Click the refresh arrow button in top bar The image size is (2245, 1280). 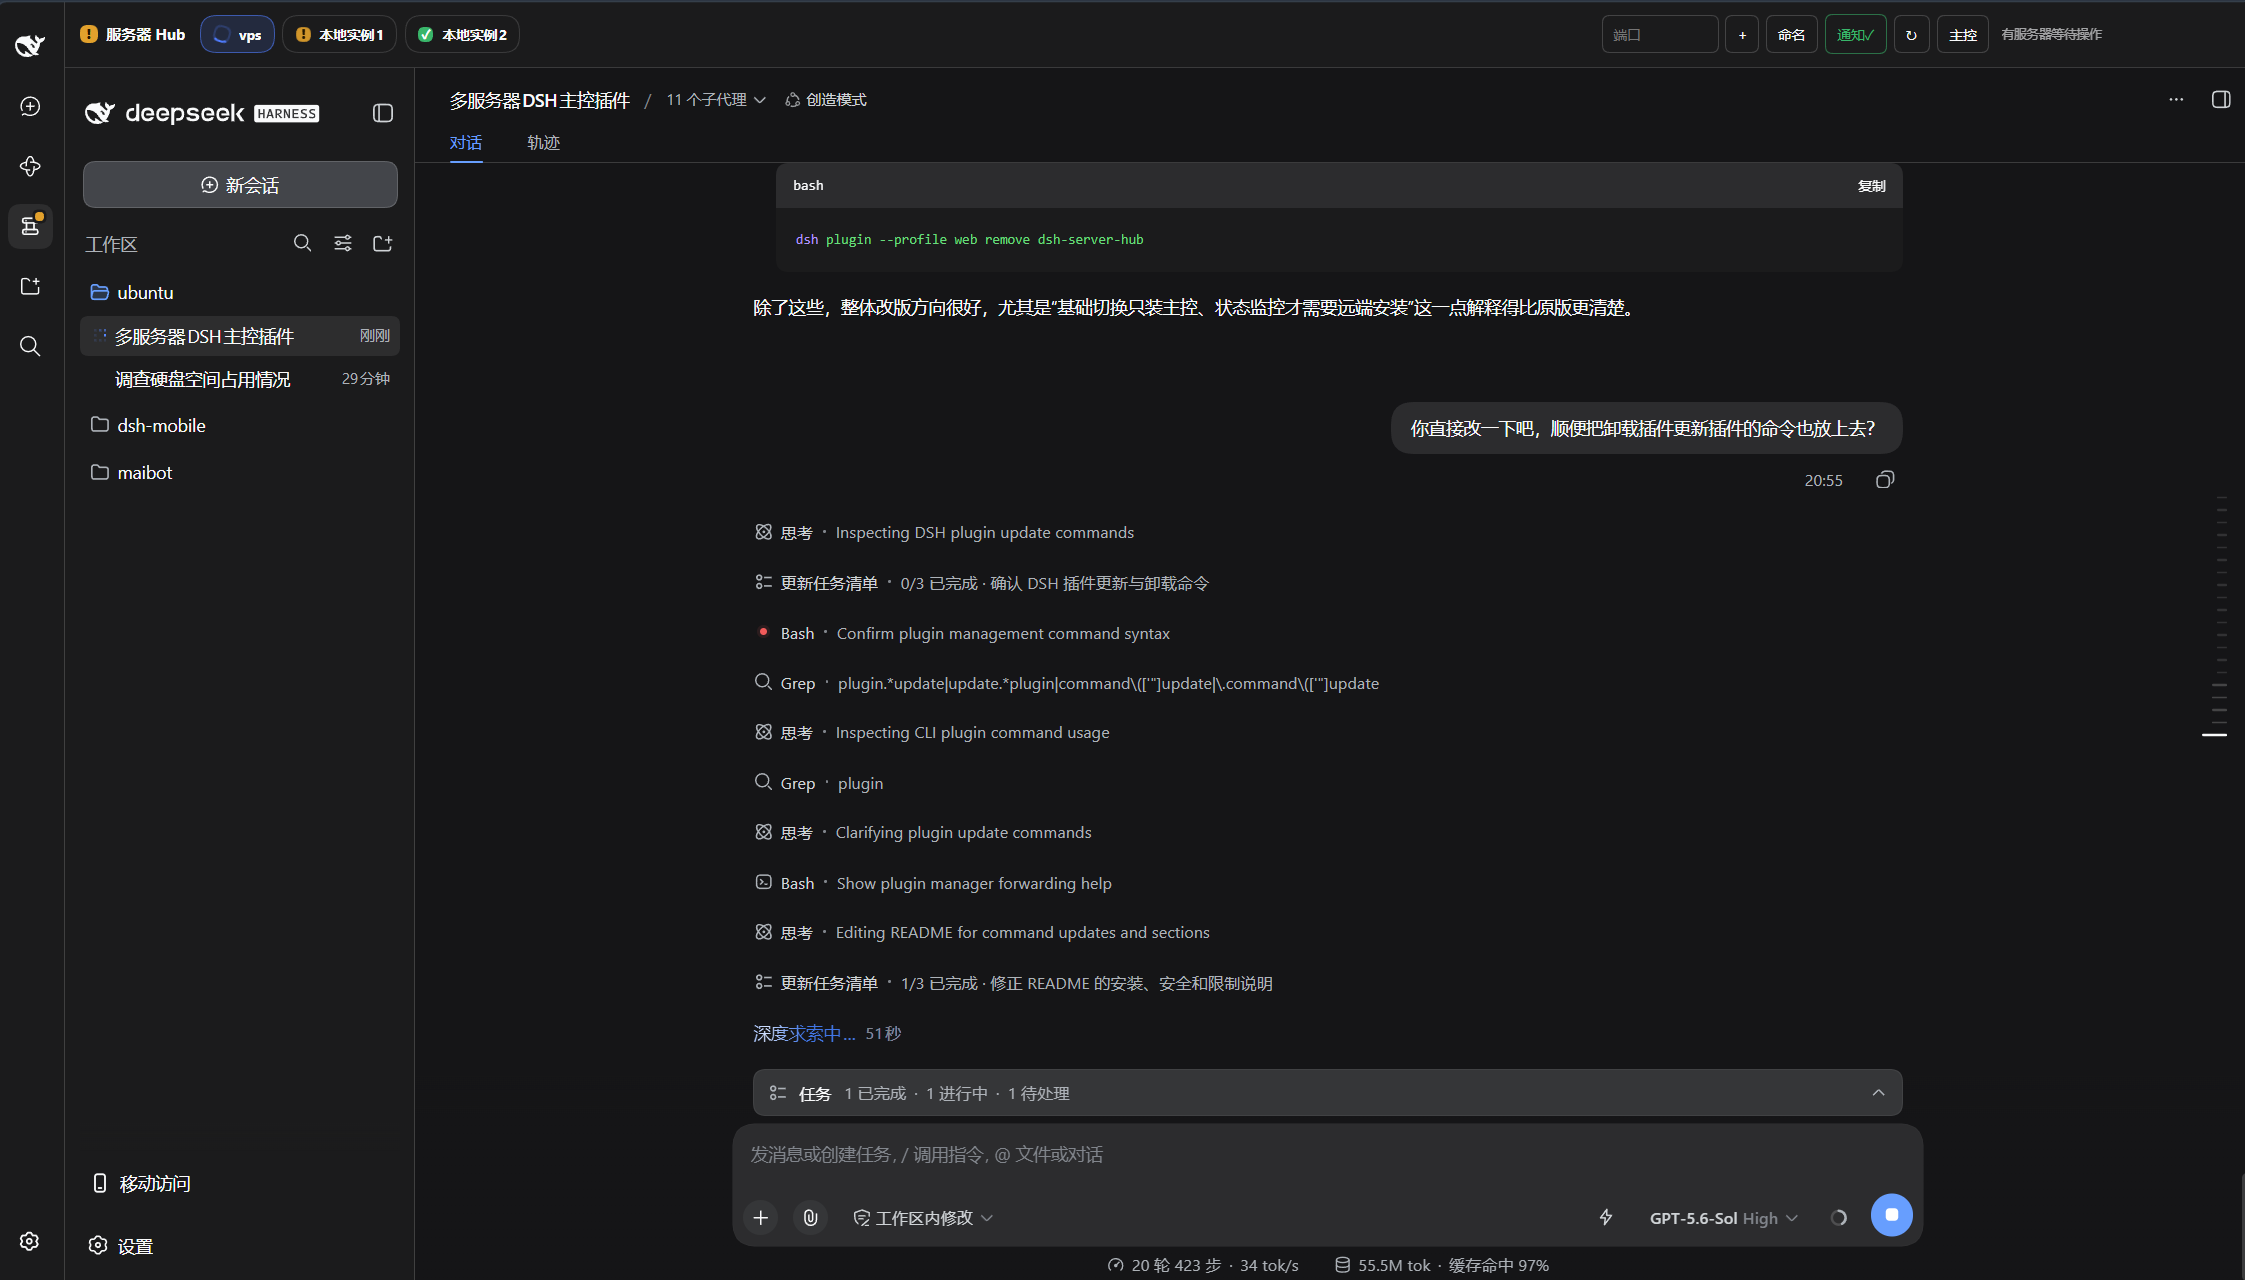(x=1911, y=34)
